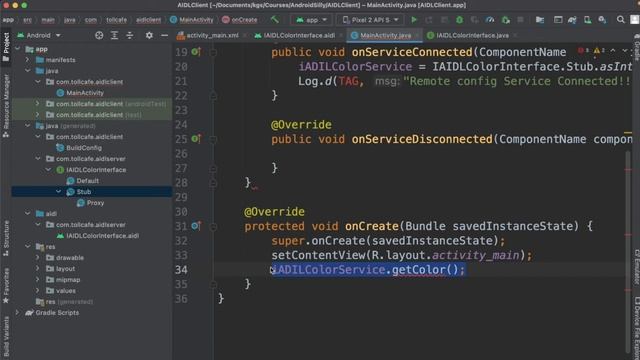Click the 'aidlclient' breadcrumb
Viewport: 640px width, 360px height.
pyautogui.click(x=149, y=20)
